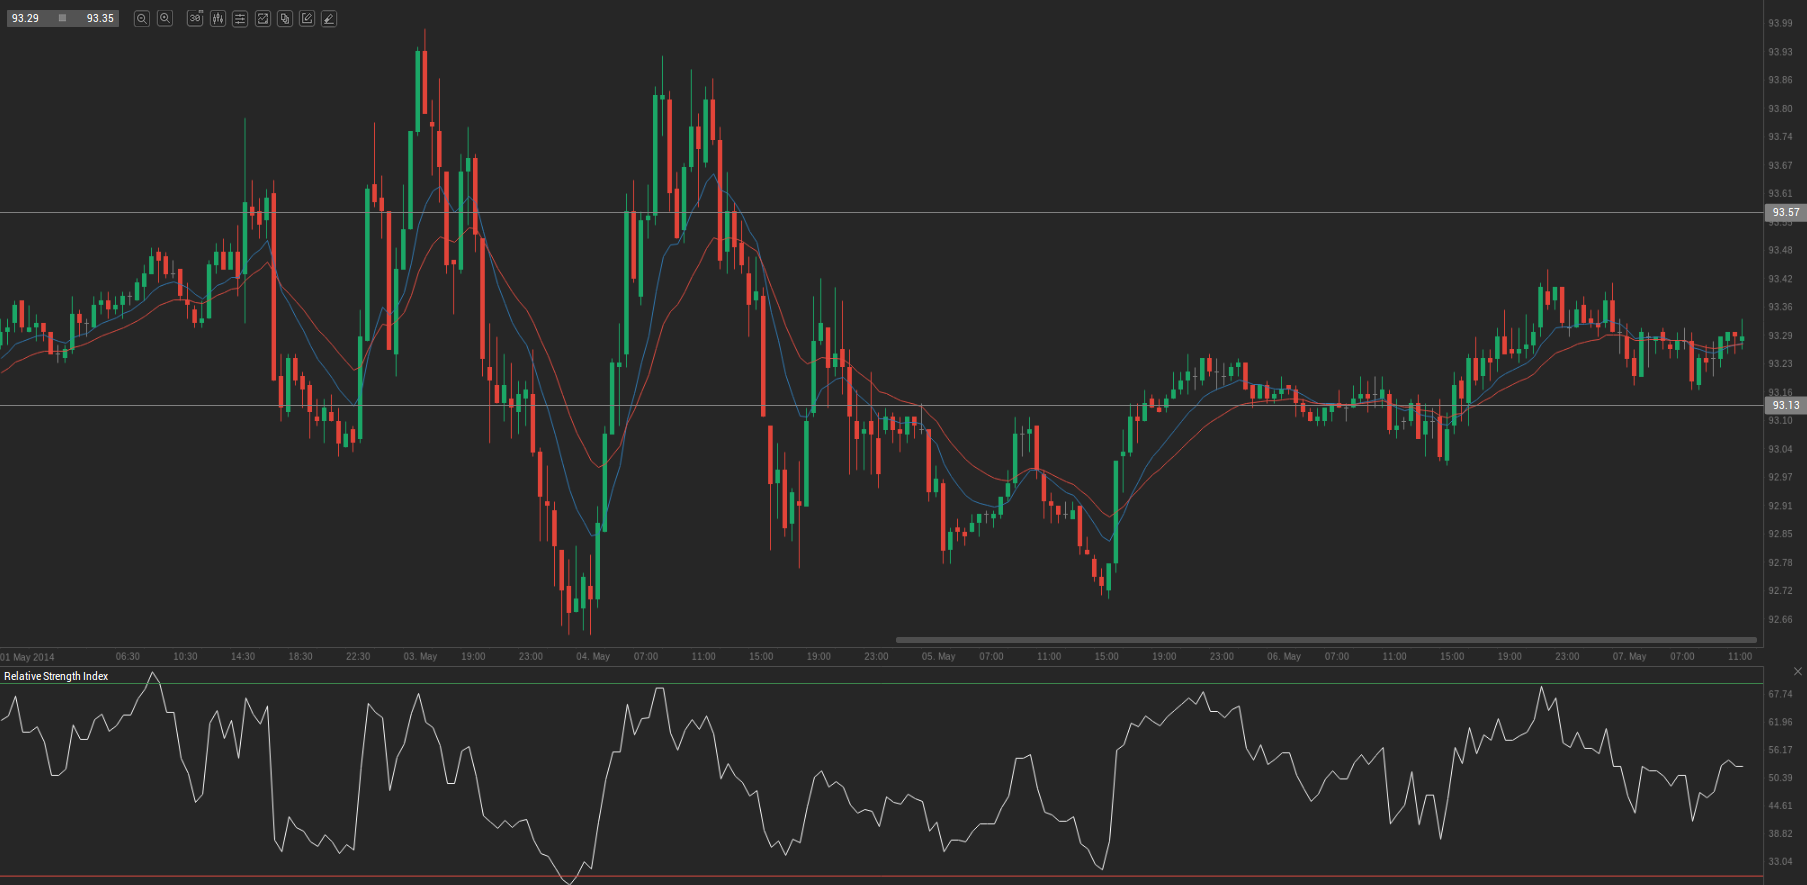Open the chart settings sliders icon

pos(240,18)
